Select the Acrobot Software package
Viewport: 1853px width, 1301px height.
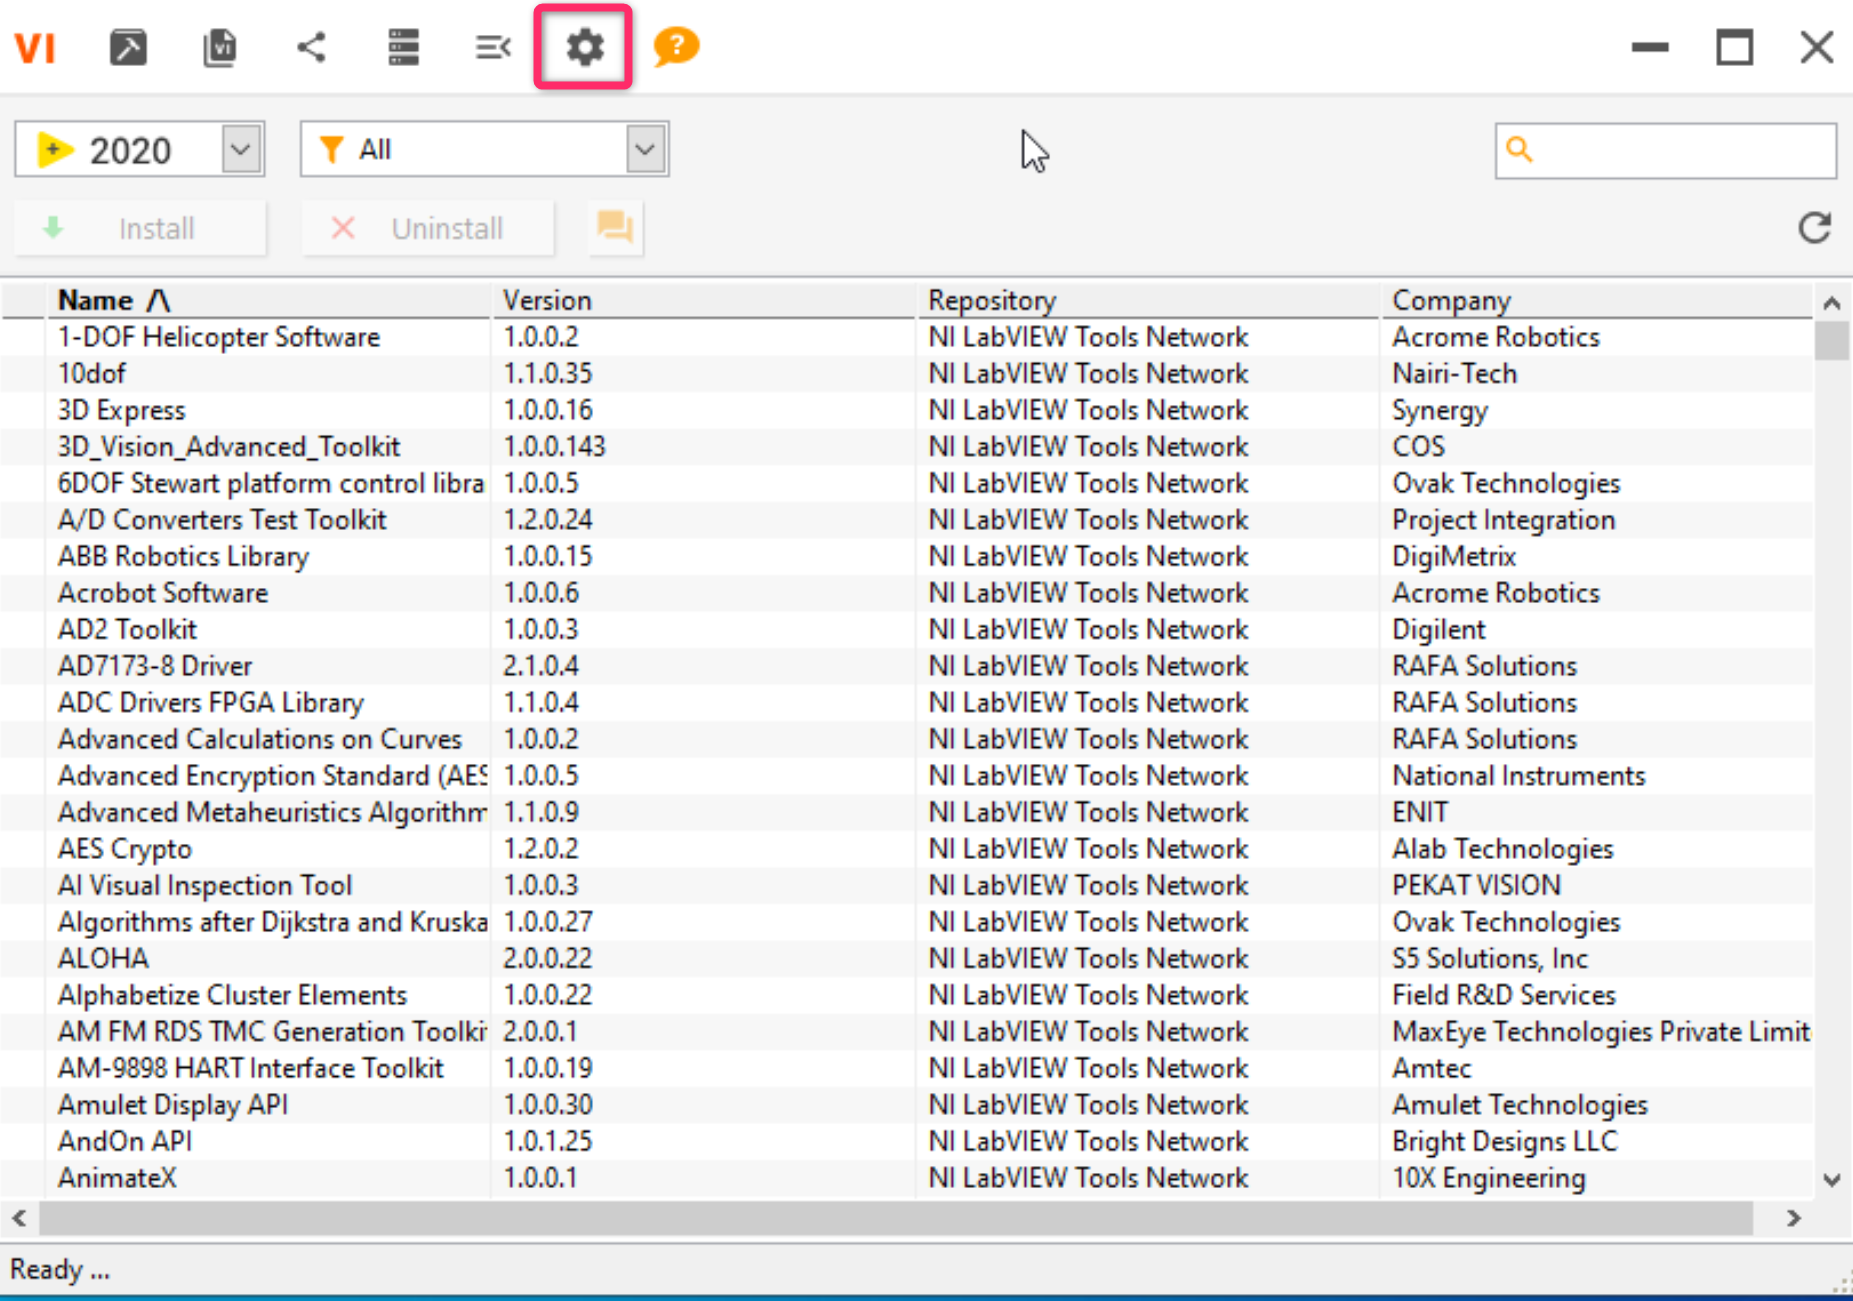click(x=907, y=593)
